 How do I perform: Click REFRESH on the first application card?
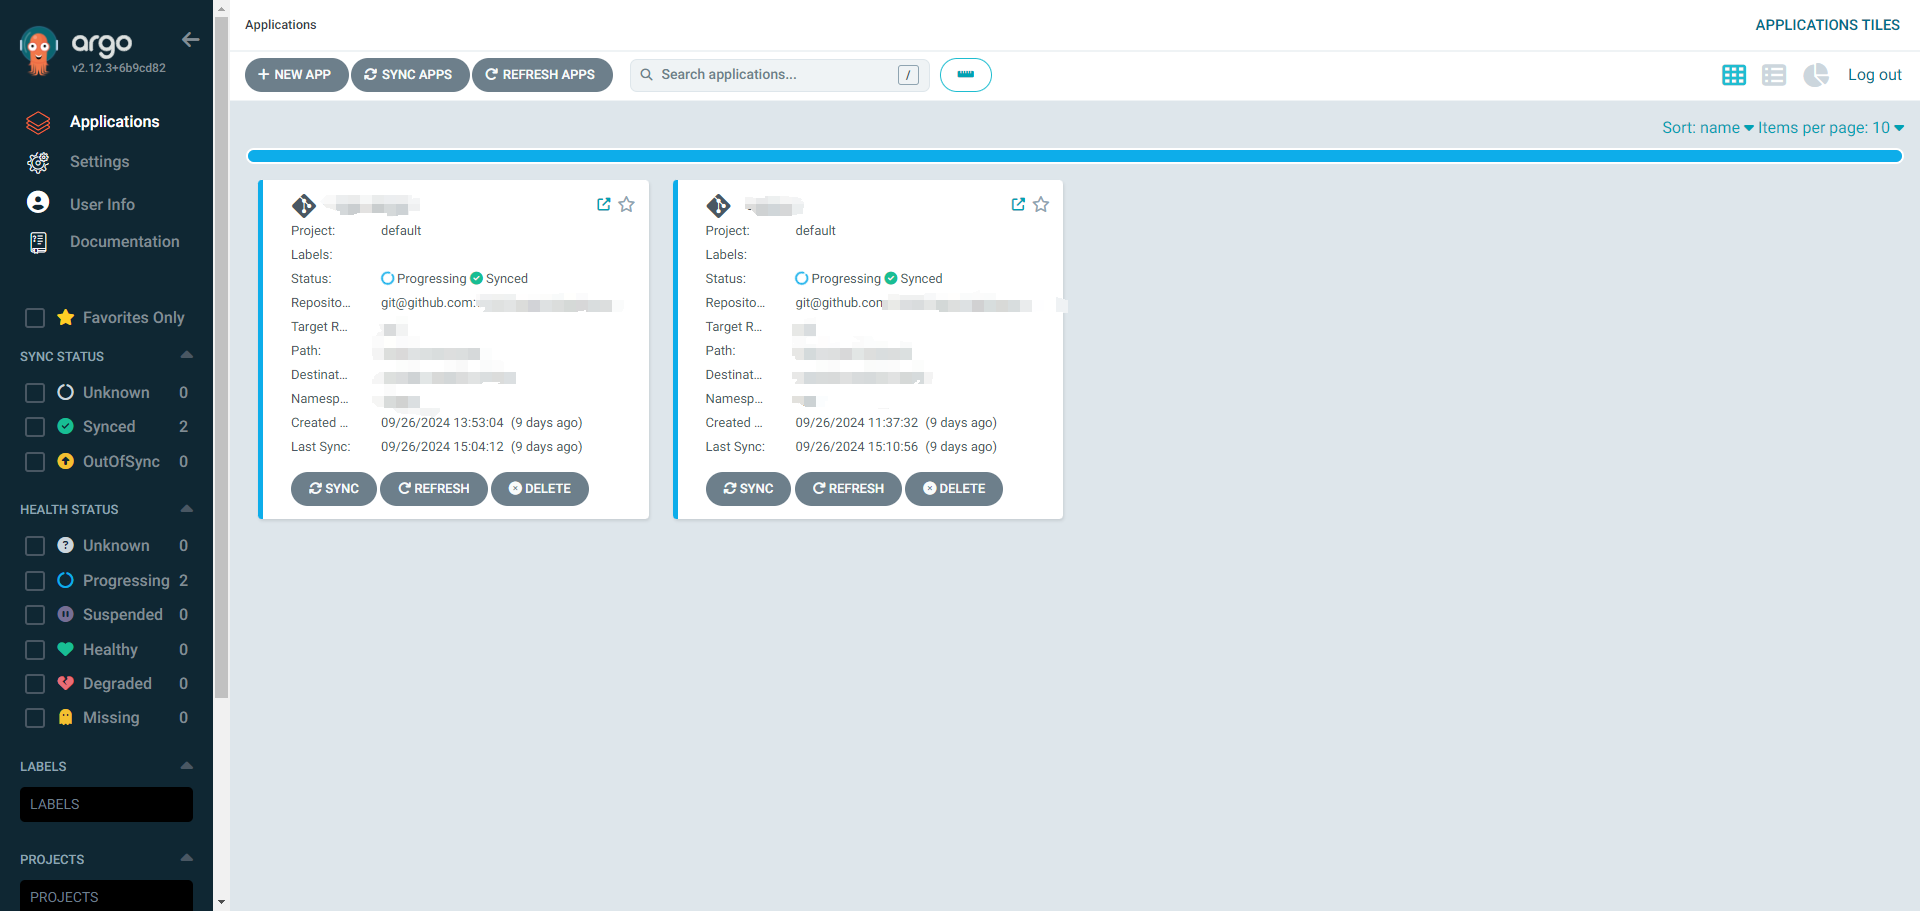point(433,489)
